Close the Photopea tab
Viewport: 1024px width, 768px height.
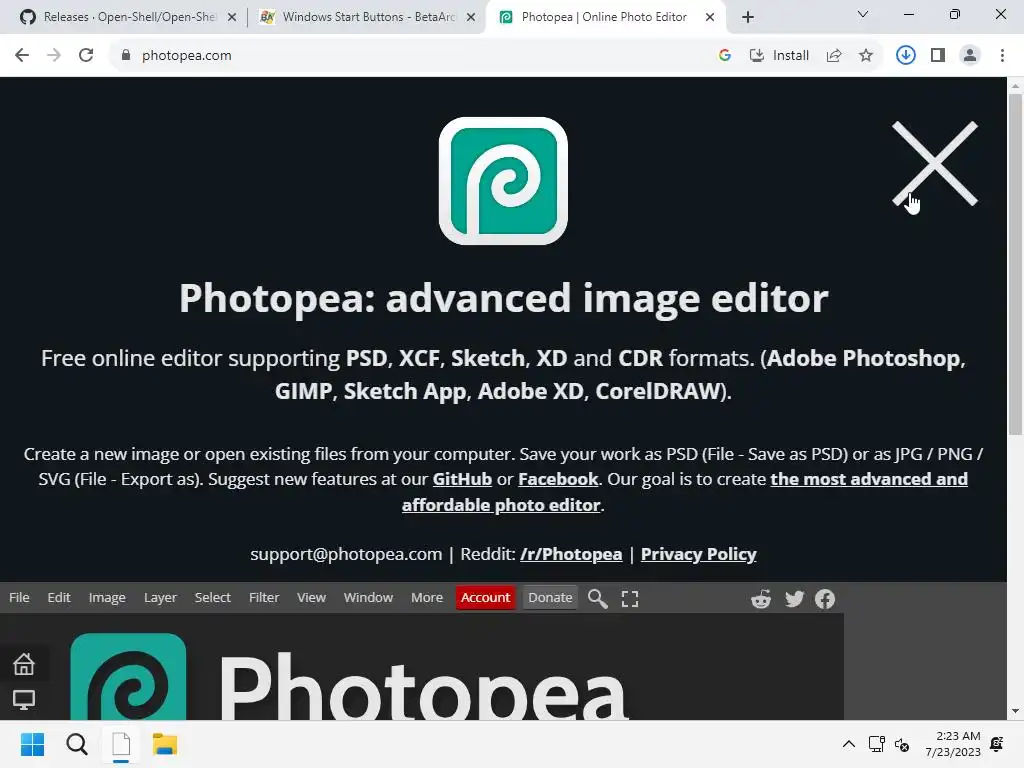(710, 18)
